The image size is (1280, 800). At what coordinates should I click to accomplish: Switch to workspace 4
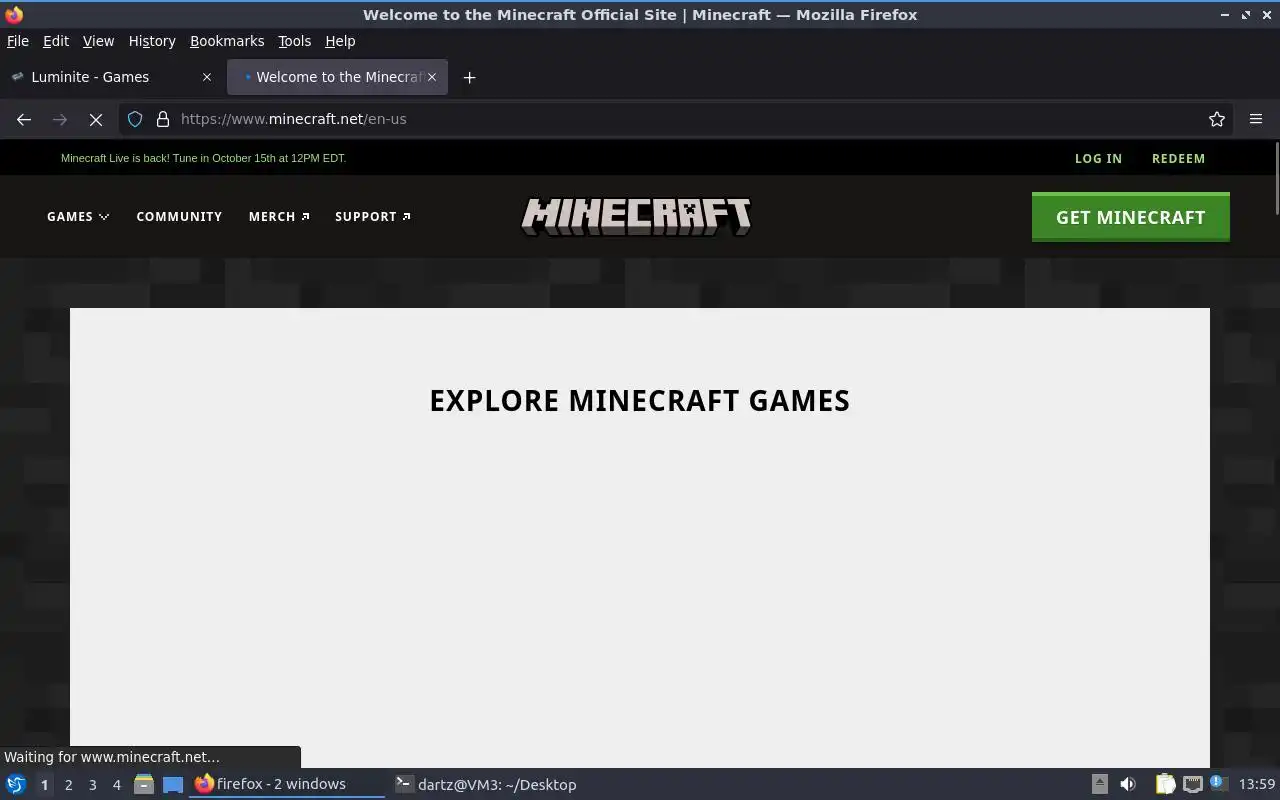[x=116, y=784]
